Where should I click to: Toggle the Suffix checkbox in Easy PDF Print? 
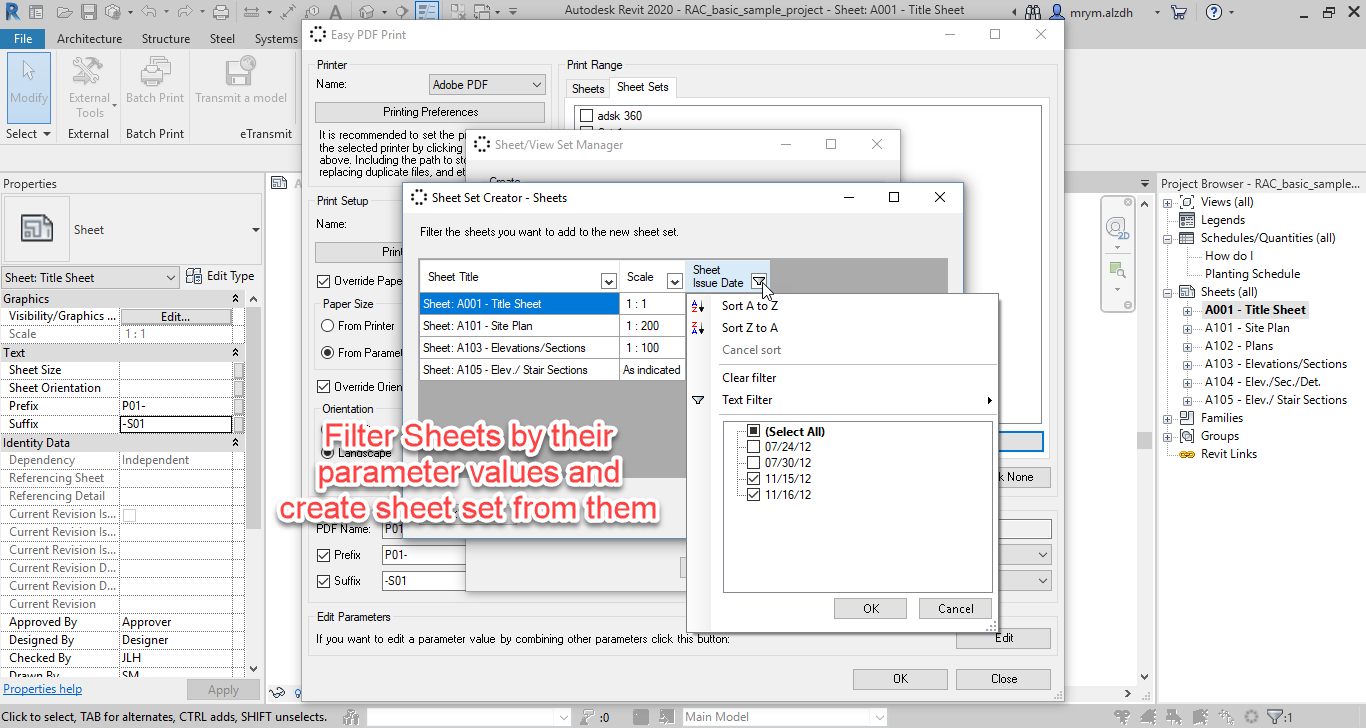click(x=323, y=581)
